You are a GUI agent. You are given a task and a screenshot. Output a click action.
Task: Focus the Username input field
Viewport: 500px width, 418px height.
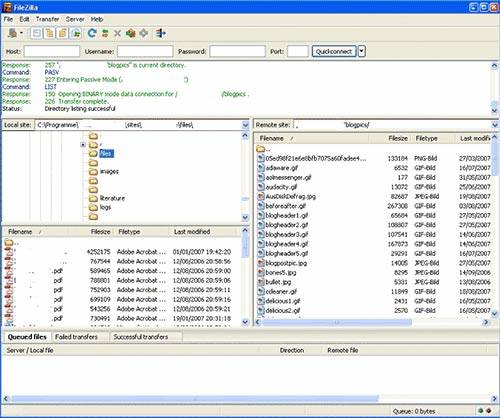[145, 51]
